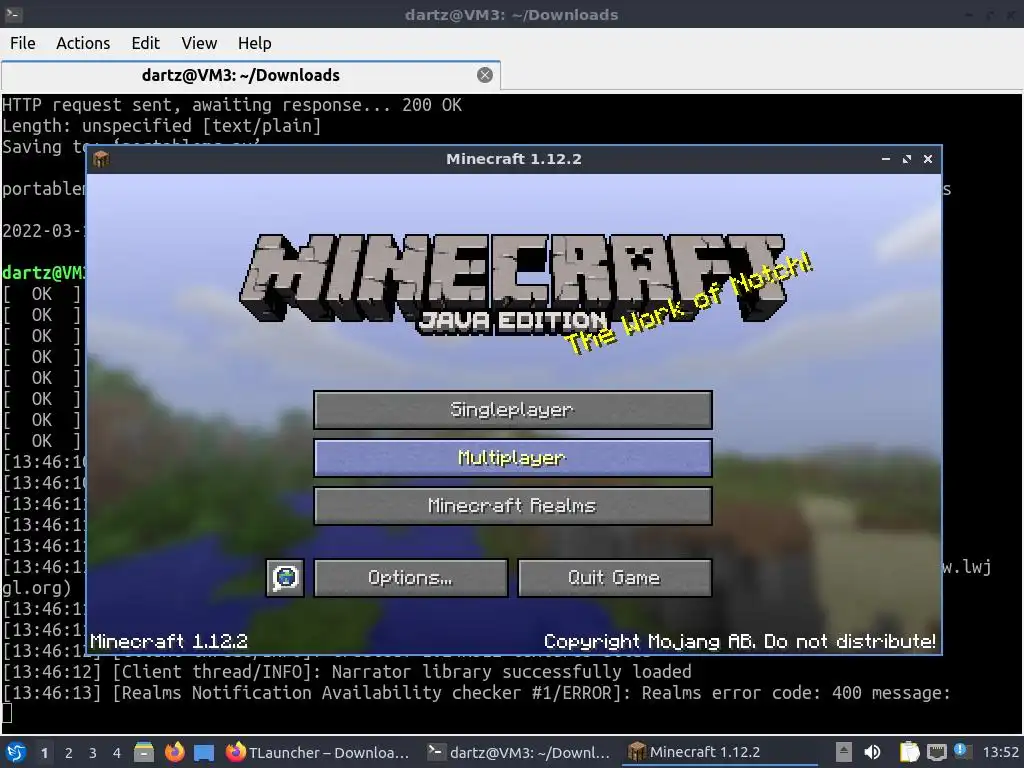Click the 'Length: unspecified [text/plain]' terminal line
1024x768 pixels.
point(161,125)
